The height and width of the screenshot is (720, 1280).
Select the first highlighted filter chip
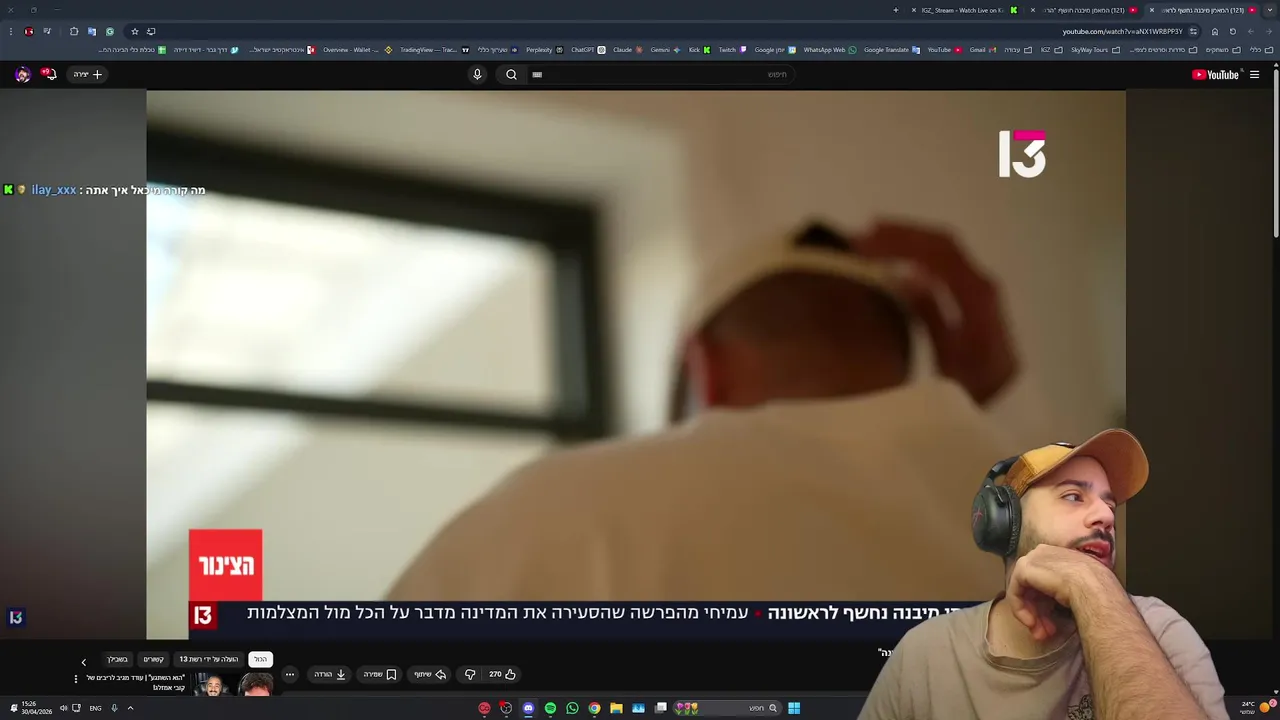(260, 659)
